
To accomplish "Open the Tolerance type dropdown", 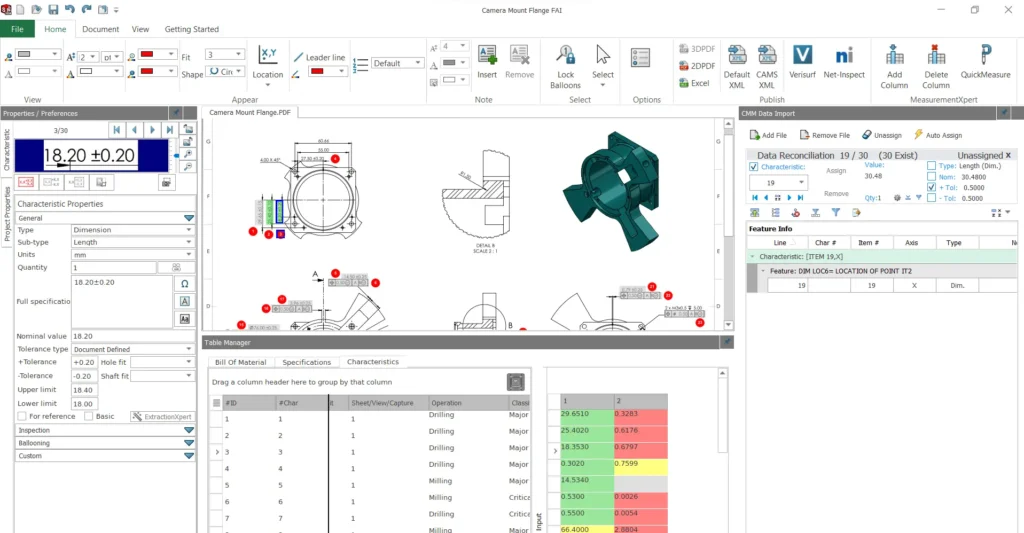I will [x=132, y=349].
